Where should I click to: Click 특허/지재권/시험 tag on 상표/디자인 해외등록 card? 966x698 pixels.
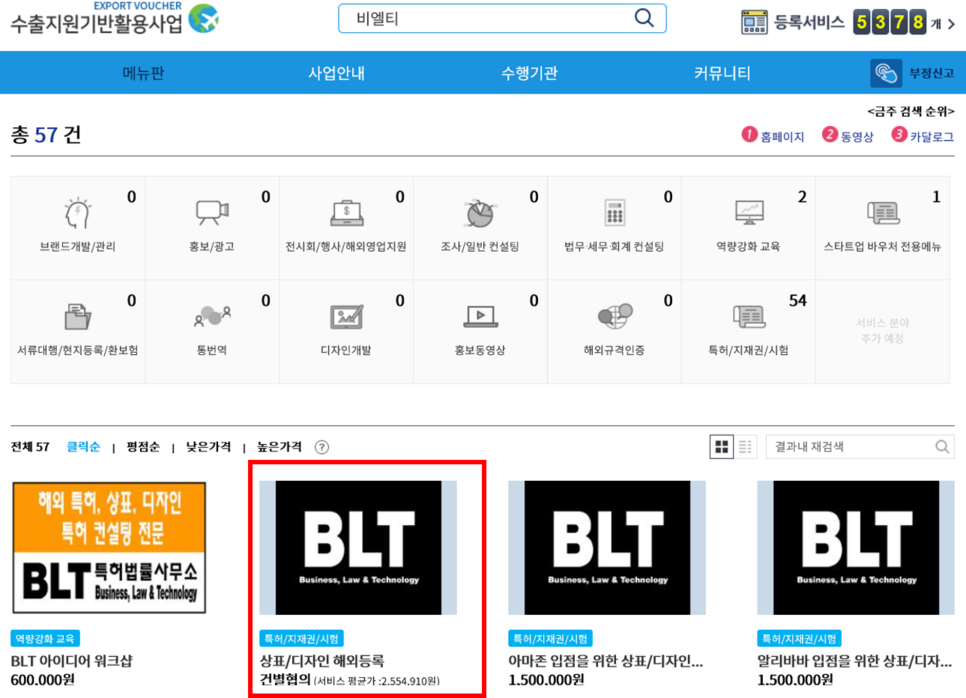(301, 638)
